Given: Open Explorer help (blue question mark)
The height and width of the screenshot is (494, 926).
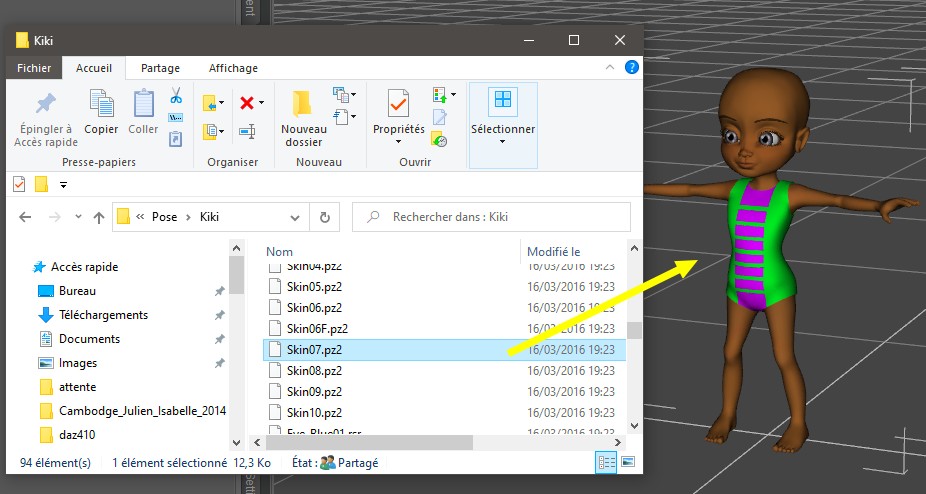Looking at the screenshot, I should (x=631, y=67).
